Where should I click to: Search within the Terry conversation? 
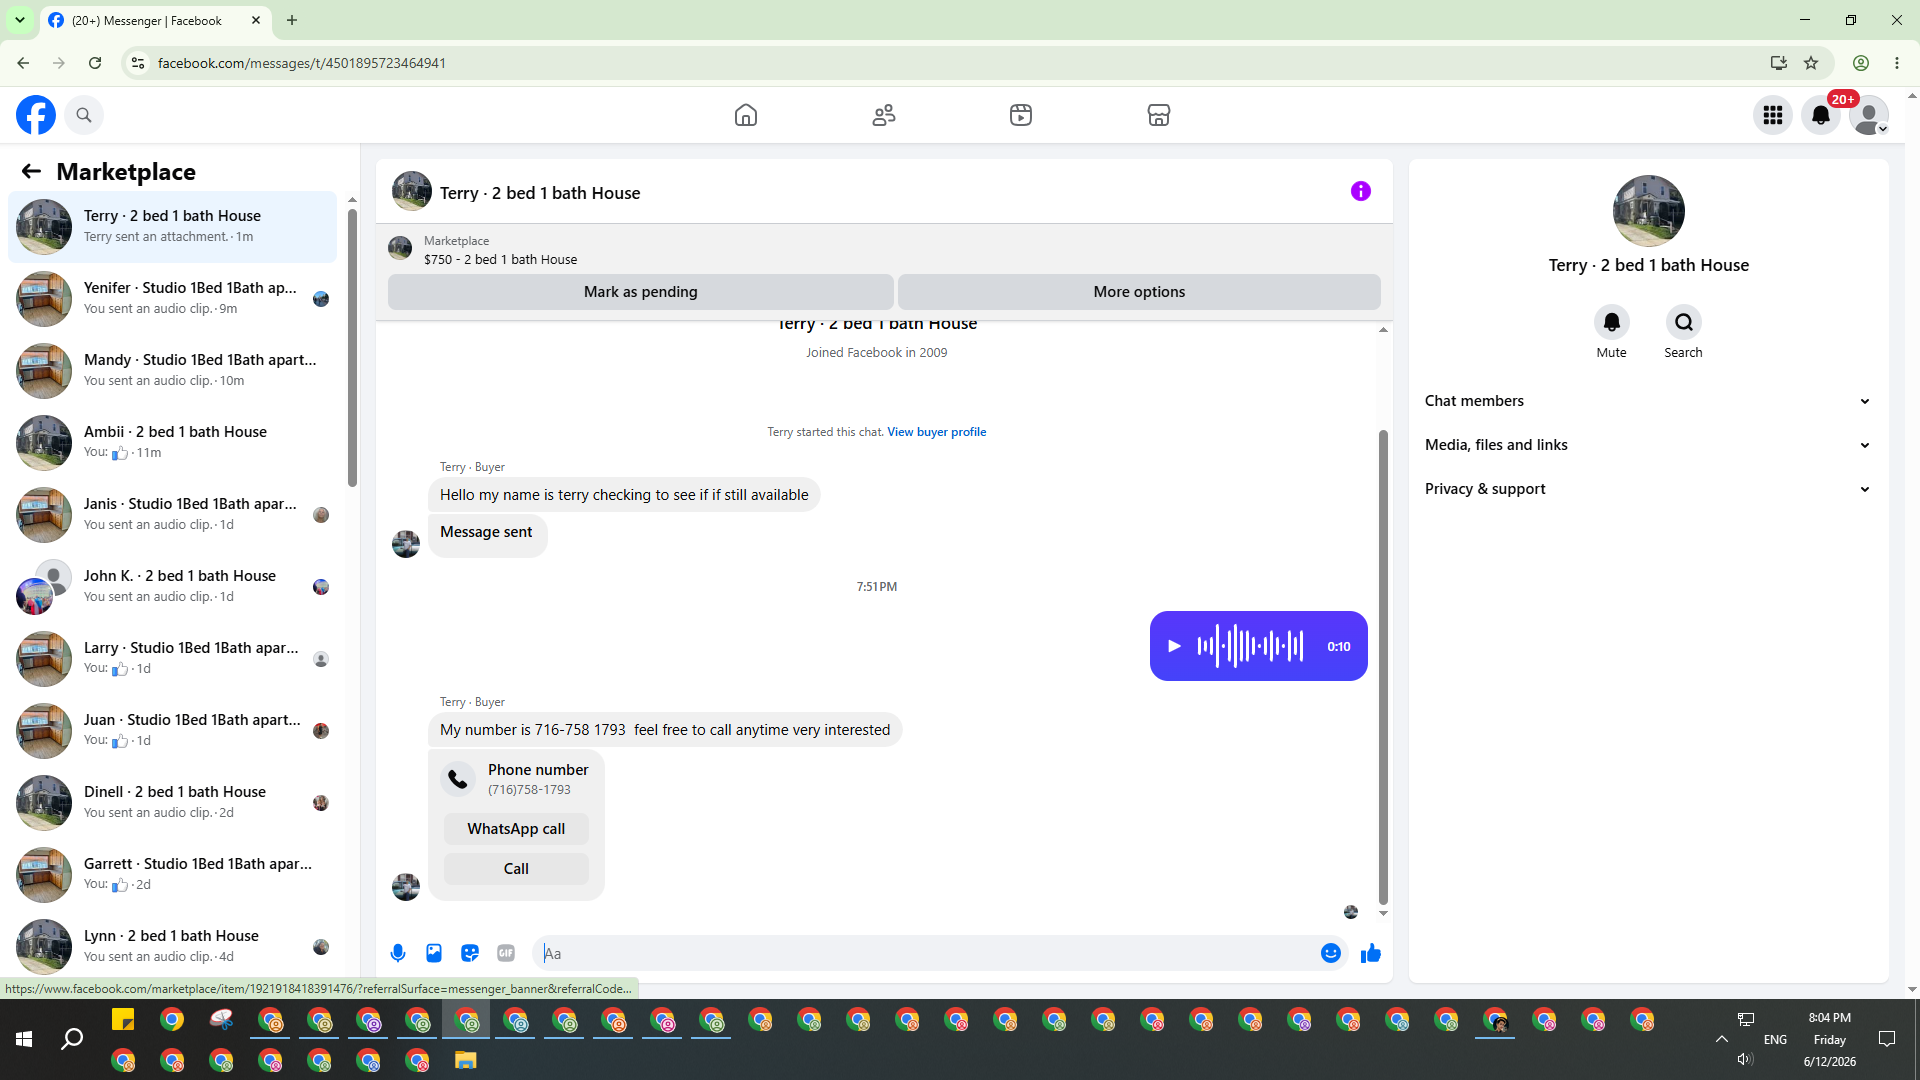(1684, 322)
